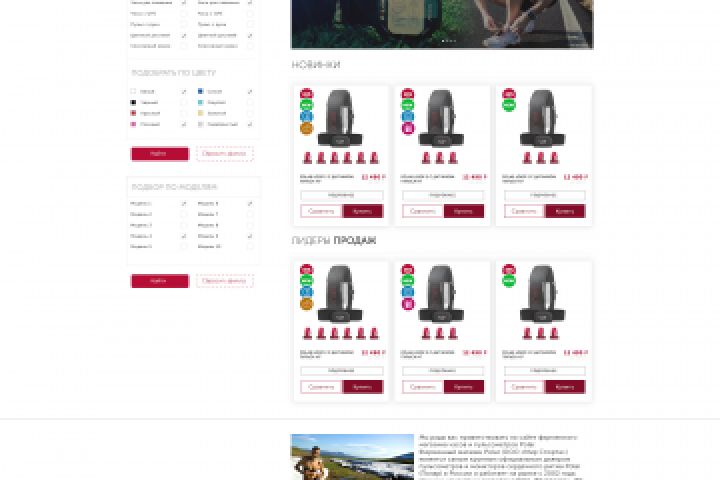This screenshot has width=720, height=480.
Task: Click the green badge on third Новинки product
Action: [509, 105]
